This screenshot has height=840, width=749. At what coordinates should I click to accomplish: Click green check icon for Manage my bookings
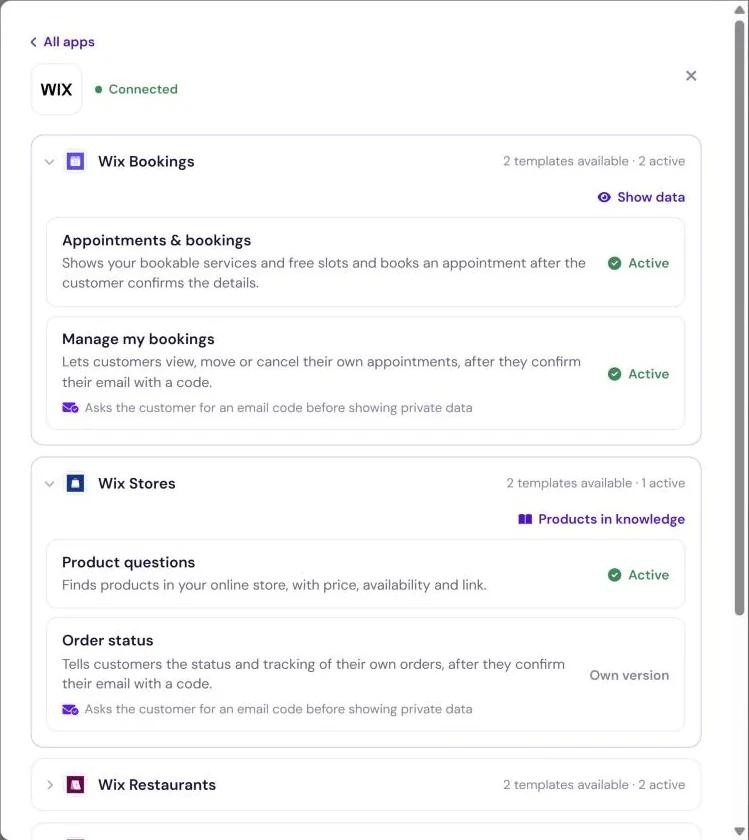click(615, 374)
